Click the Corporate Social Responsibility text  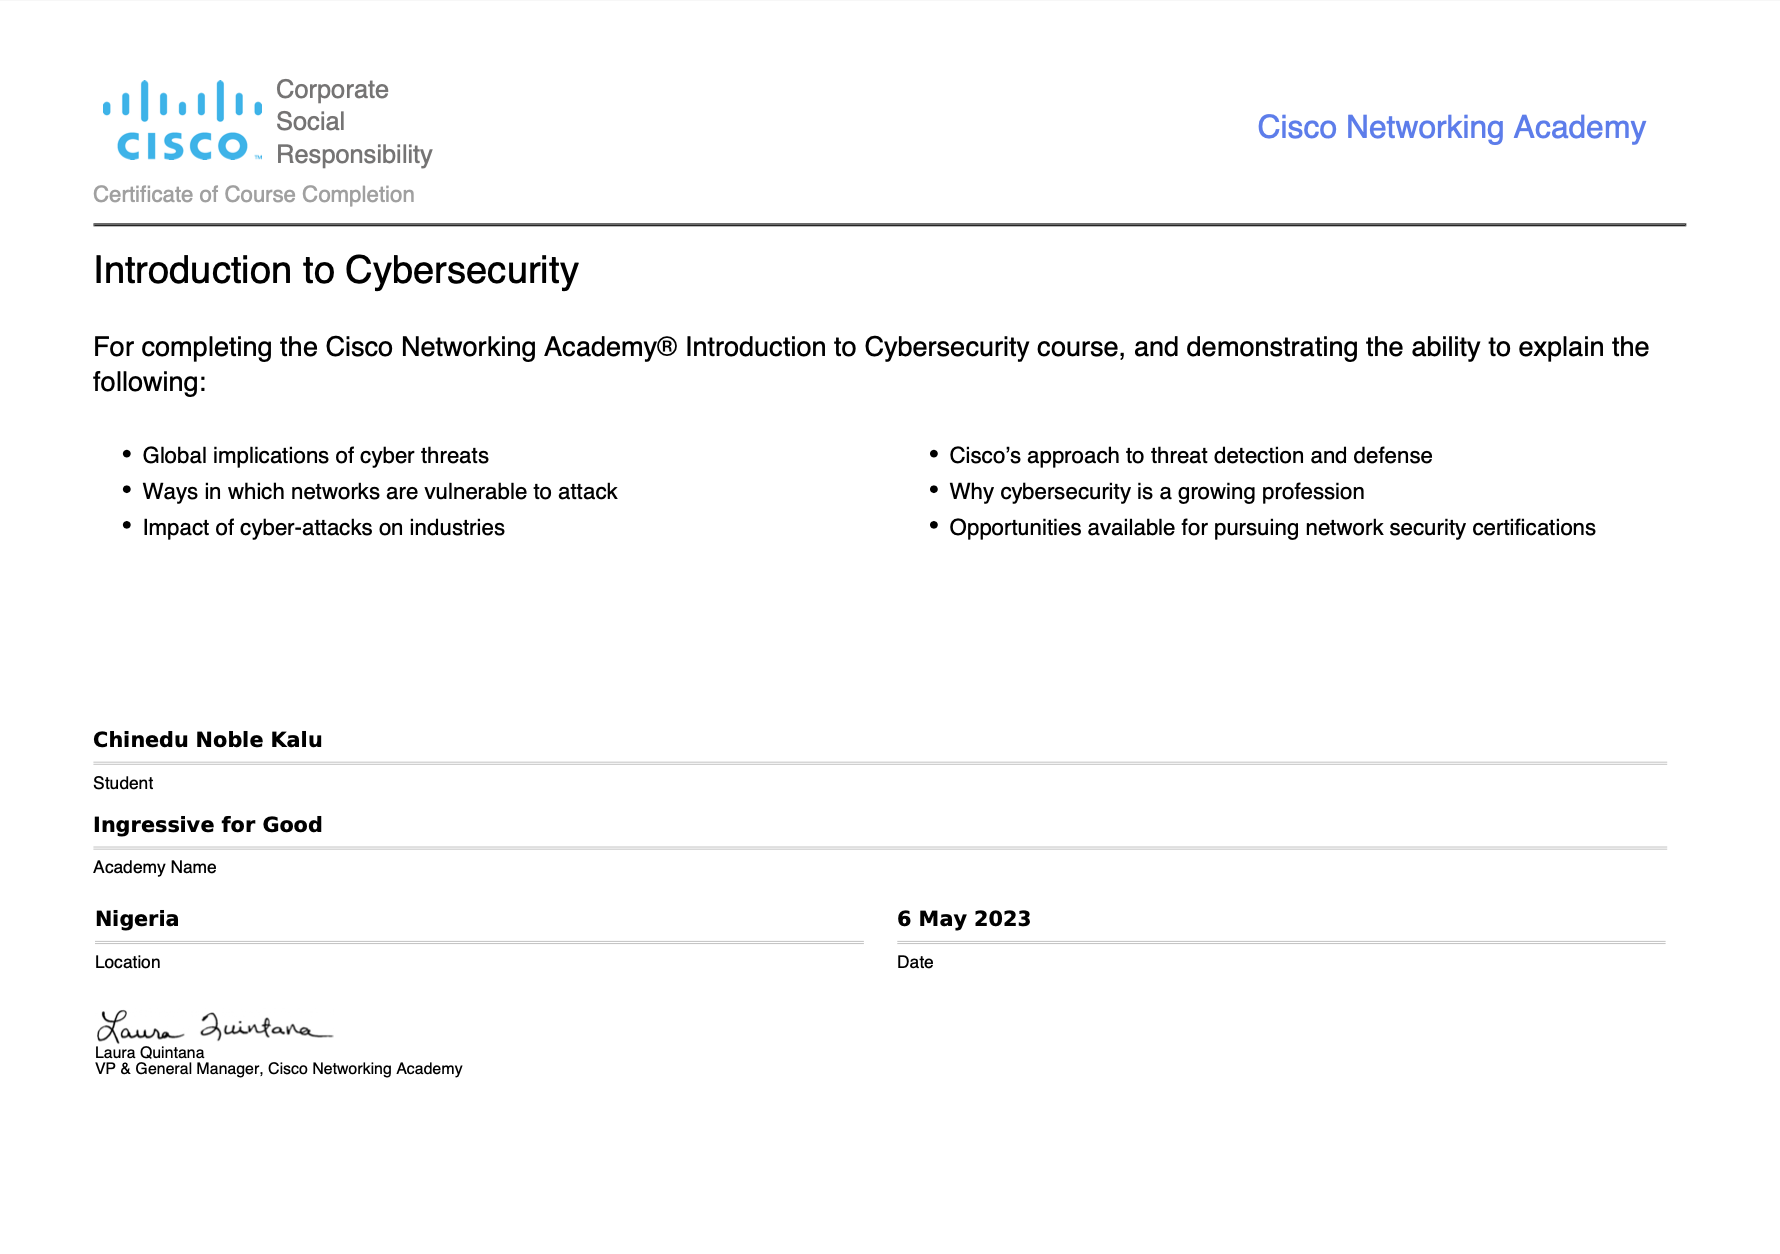pyautogui.click(x=353, y=121)
